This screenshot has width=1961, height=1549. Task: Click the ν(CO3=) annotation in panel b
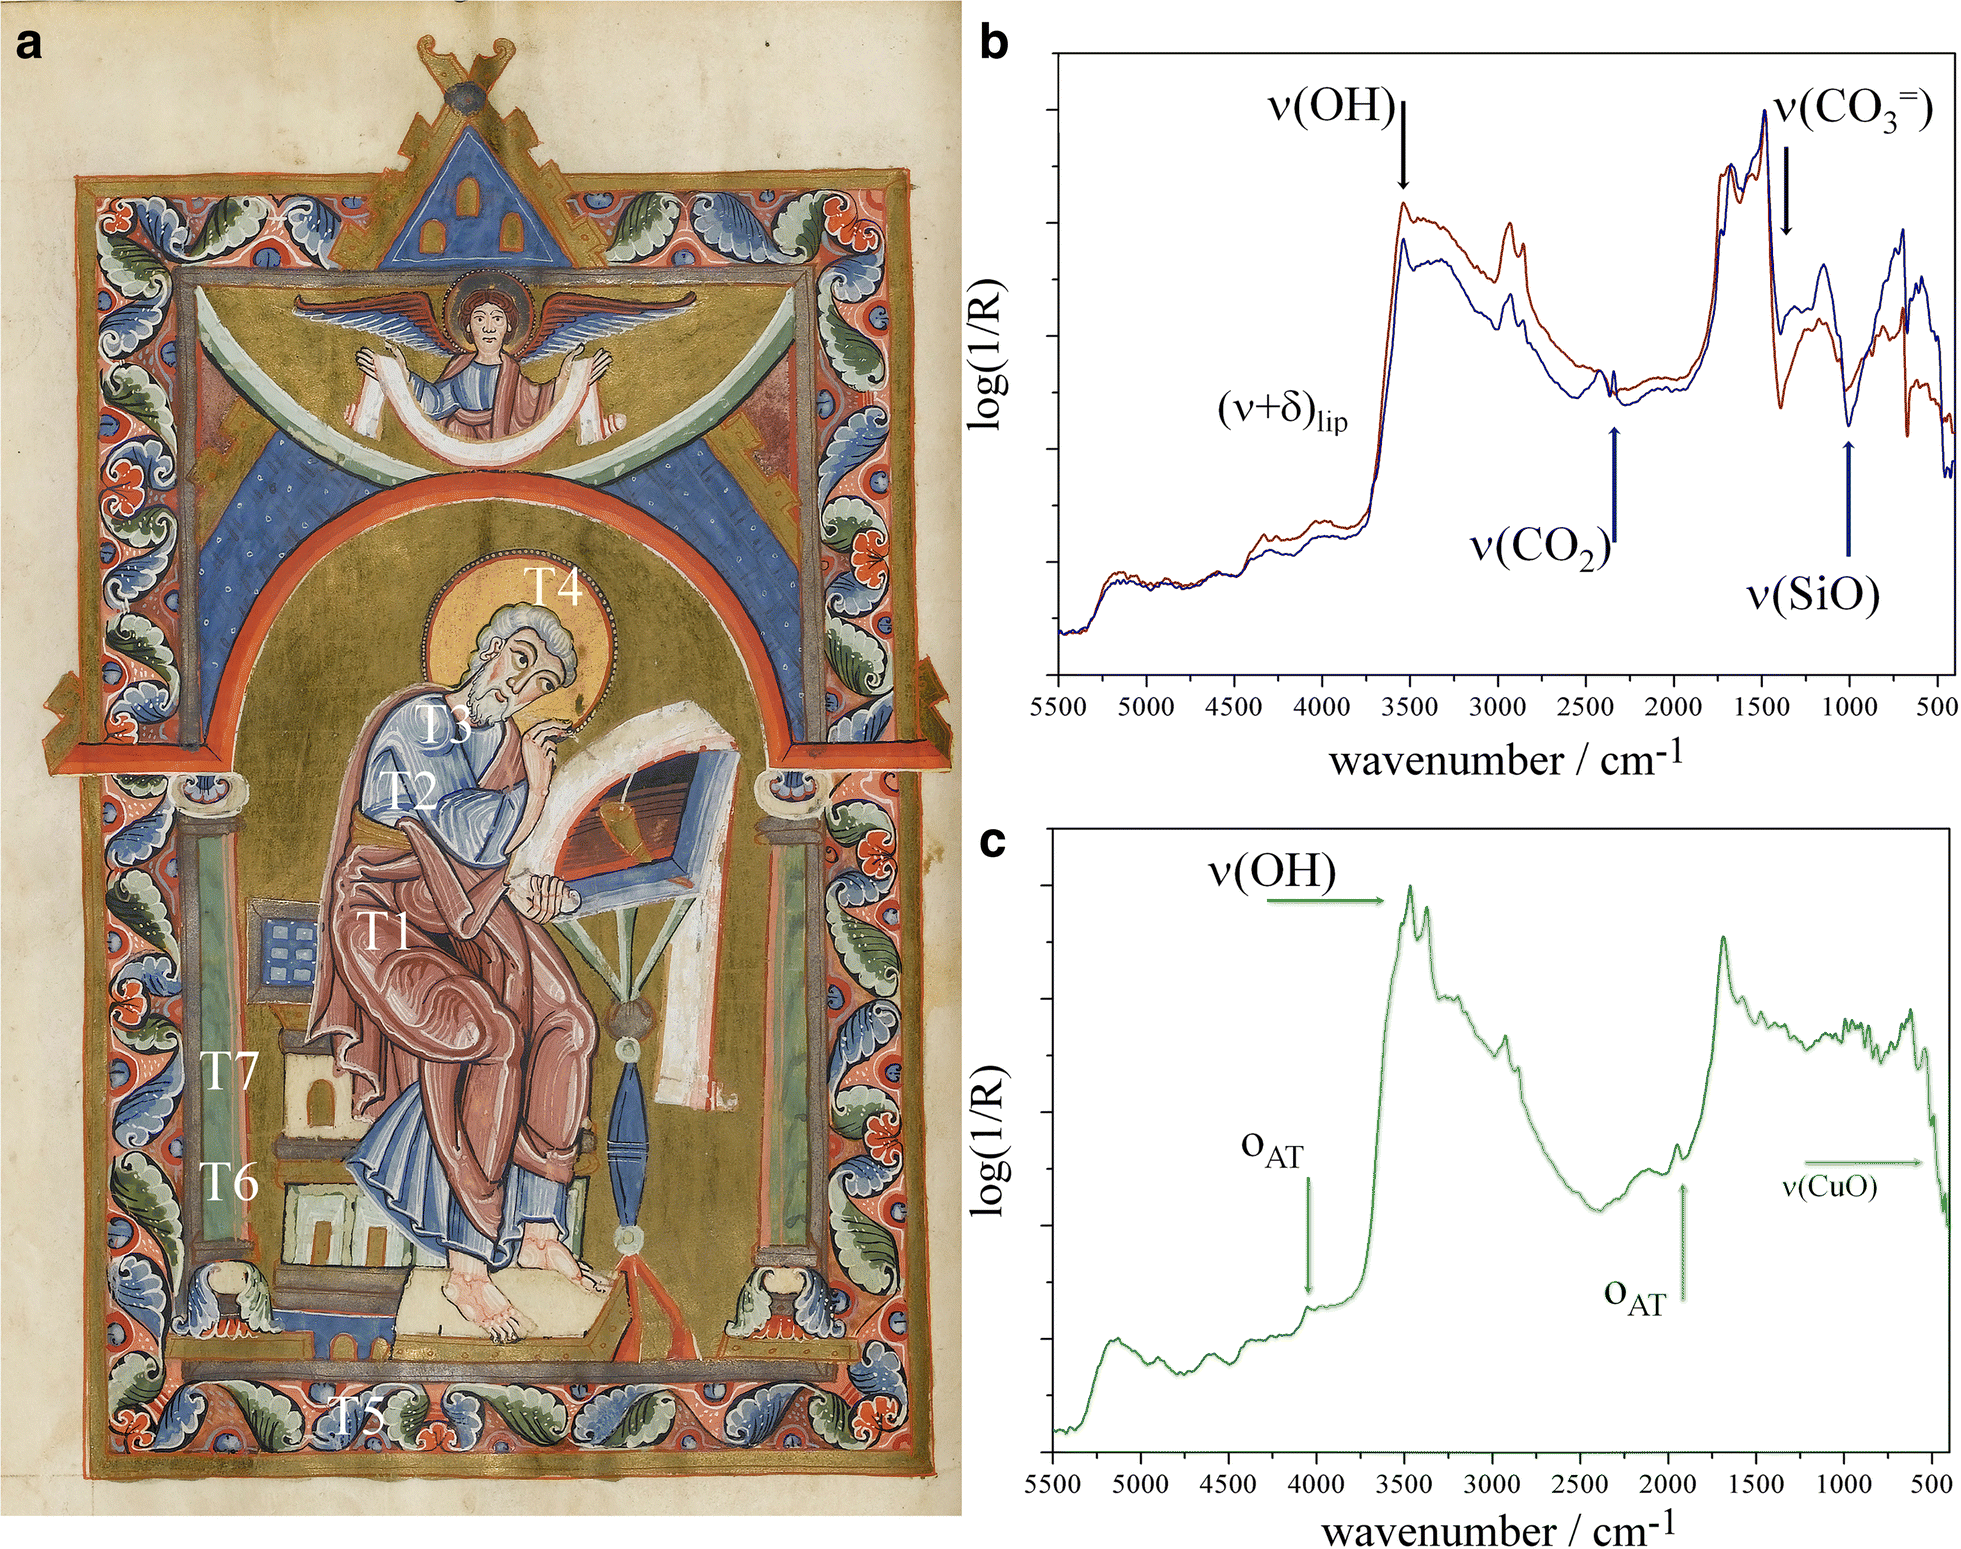1853,109
